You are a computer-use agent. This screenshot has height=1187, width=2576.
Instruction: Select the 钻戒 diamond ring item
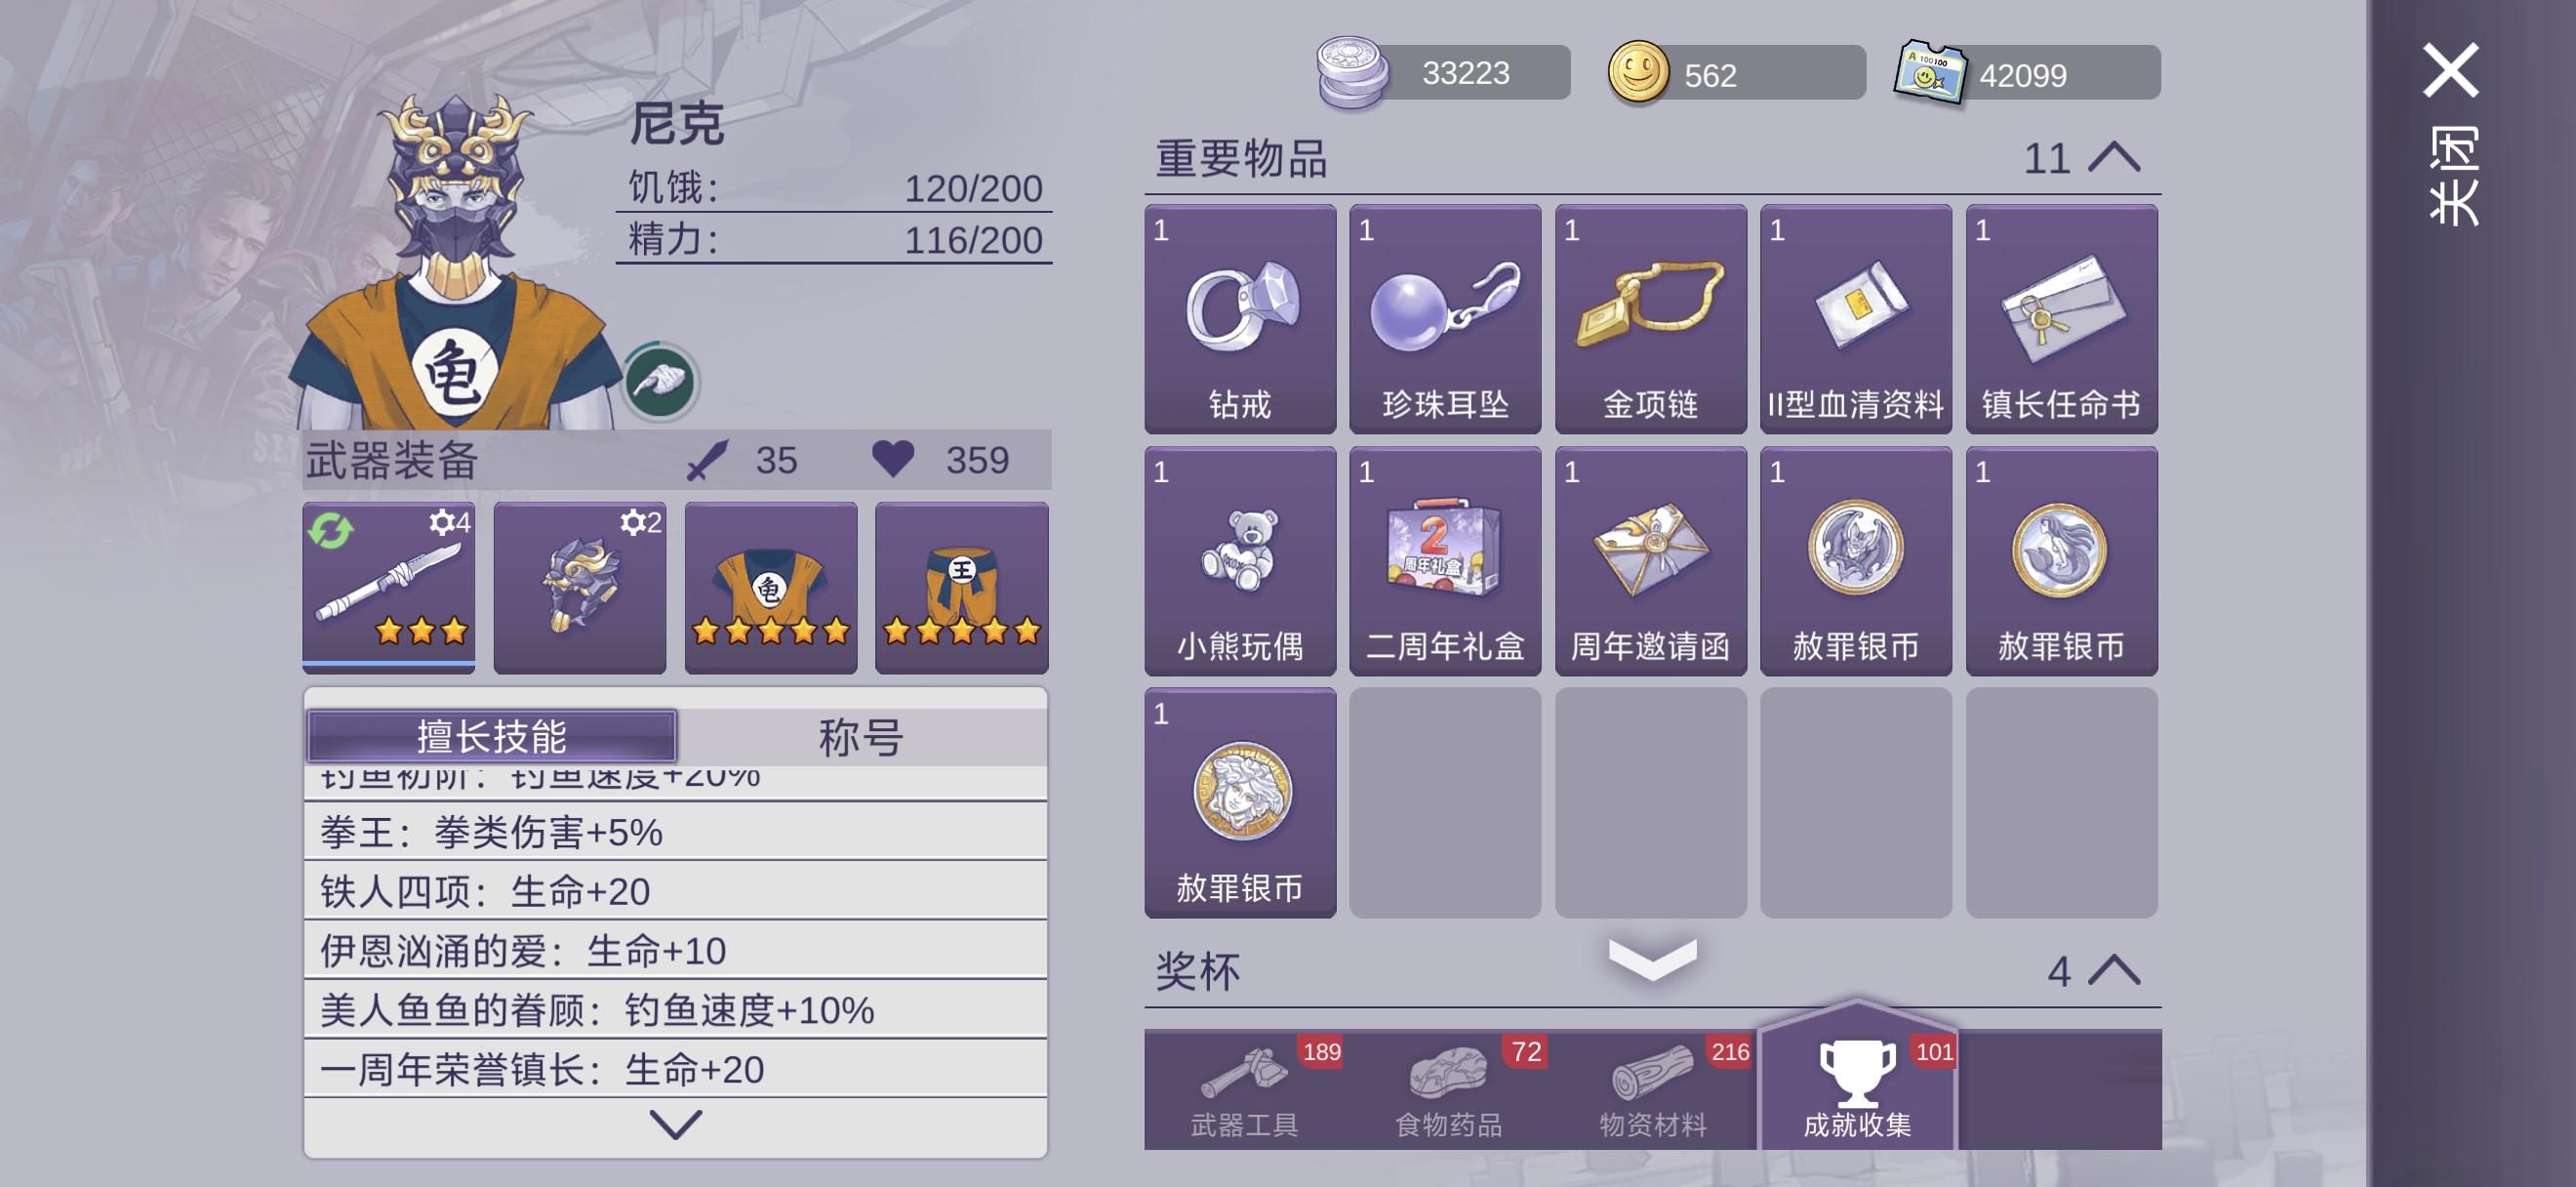[1240, 319]
